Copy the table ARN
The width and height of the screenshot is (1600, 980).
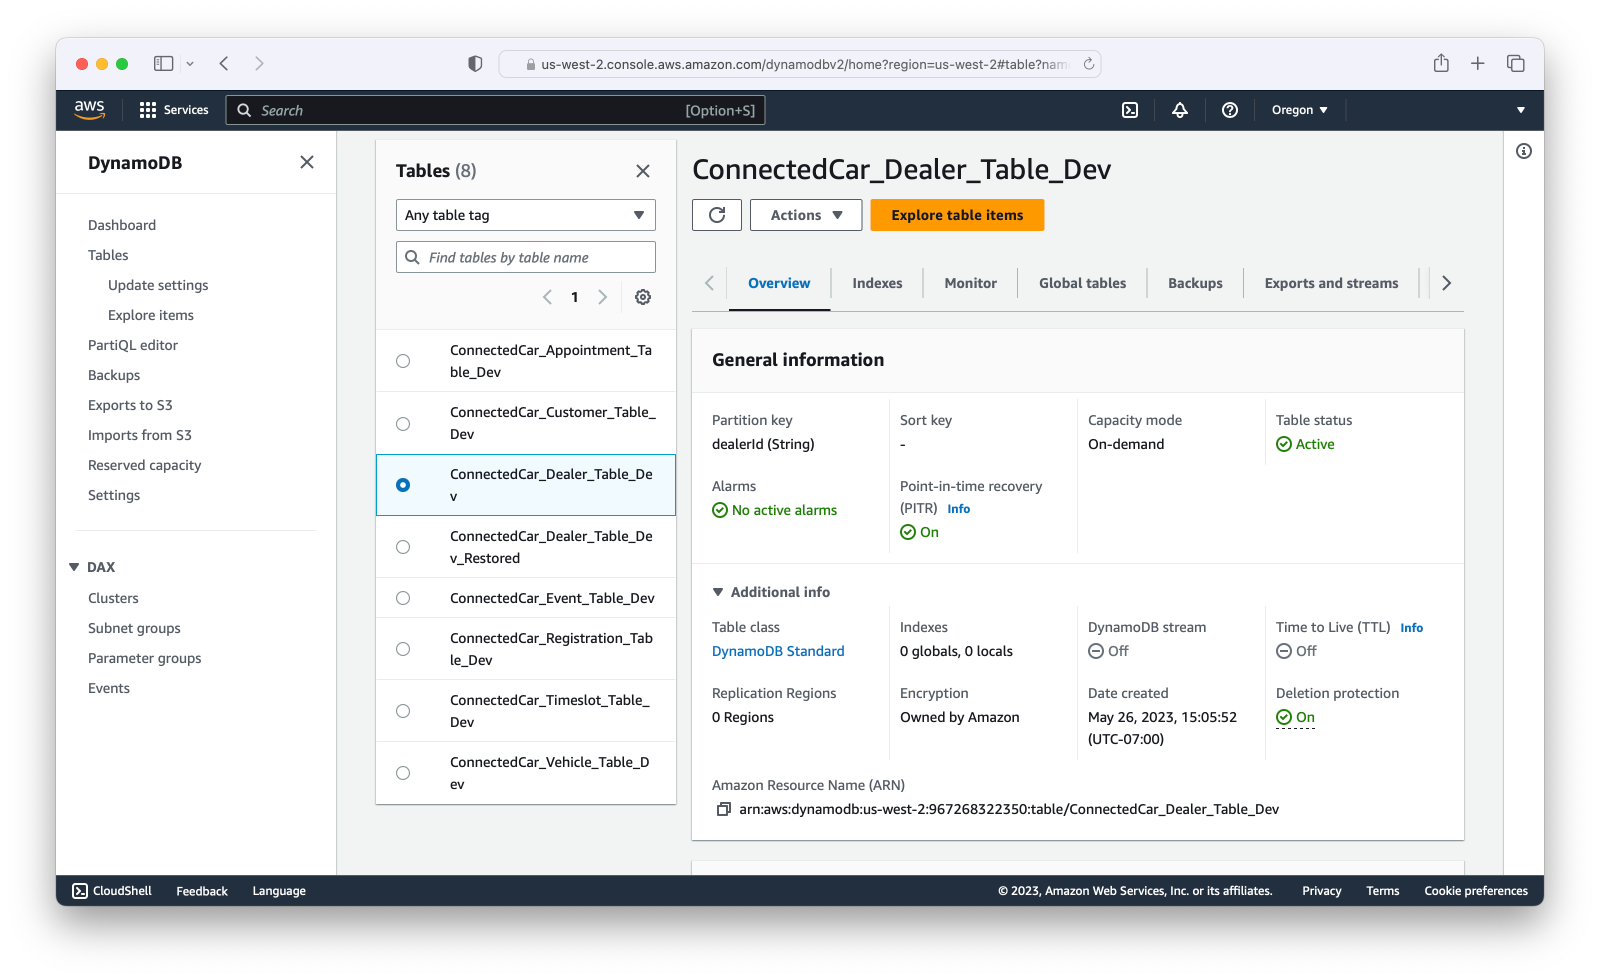tap(723, 809)
